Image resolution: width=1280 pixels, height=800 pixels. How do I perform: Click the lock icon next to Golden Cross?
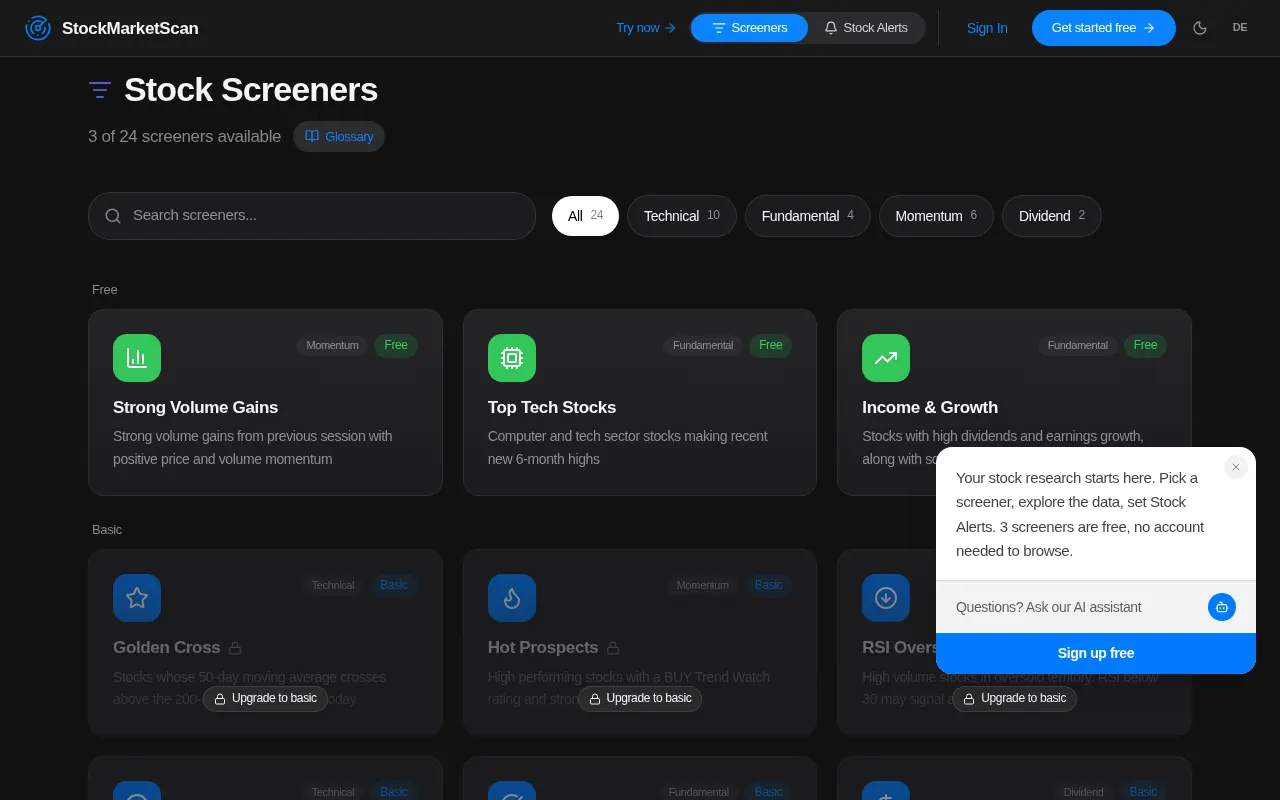(235, 648)
